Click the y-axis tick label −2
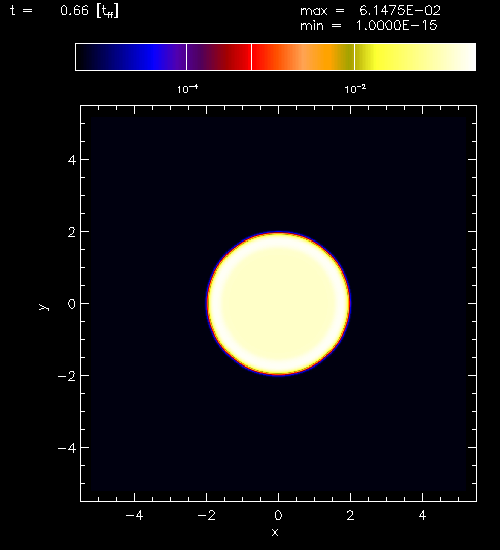 pos(67,376)
